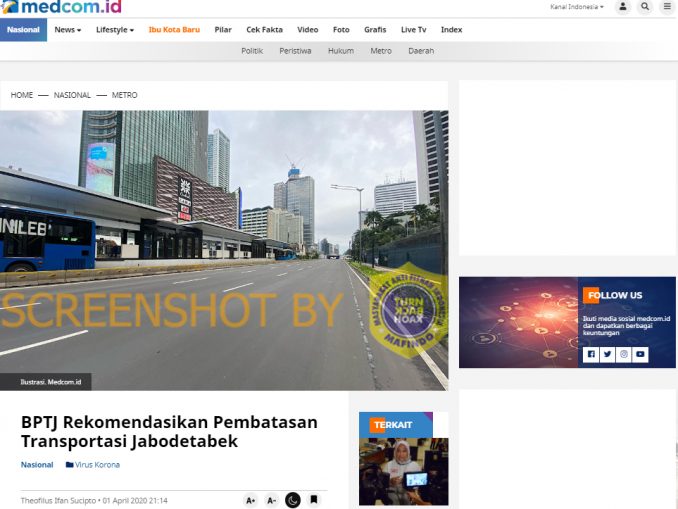Click the article's main street photo
The image size is (678, 509).
click(224, 250)
